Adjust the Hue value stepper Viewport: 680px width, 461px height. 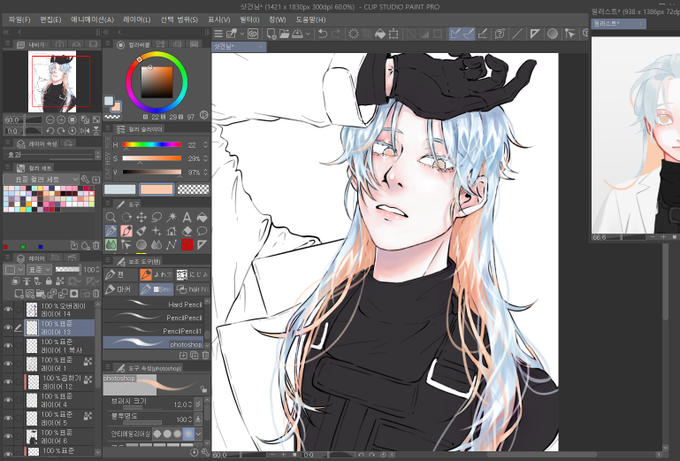pos(205,145)
